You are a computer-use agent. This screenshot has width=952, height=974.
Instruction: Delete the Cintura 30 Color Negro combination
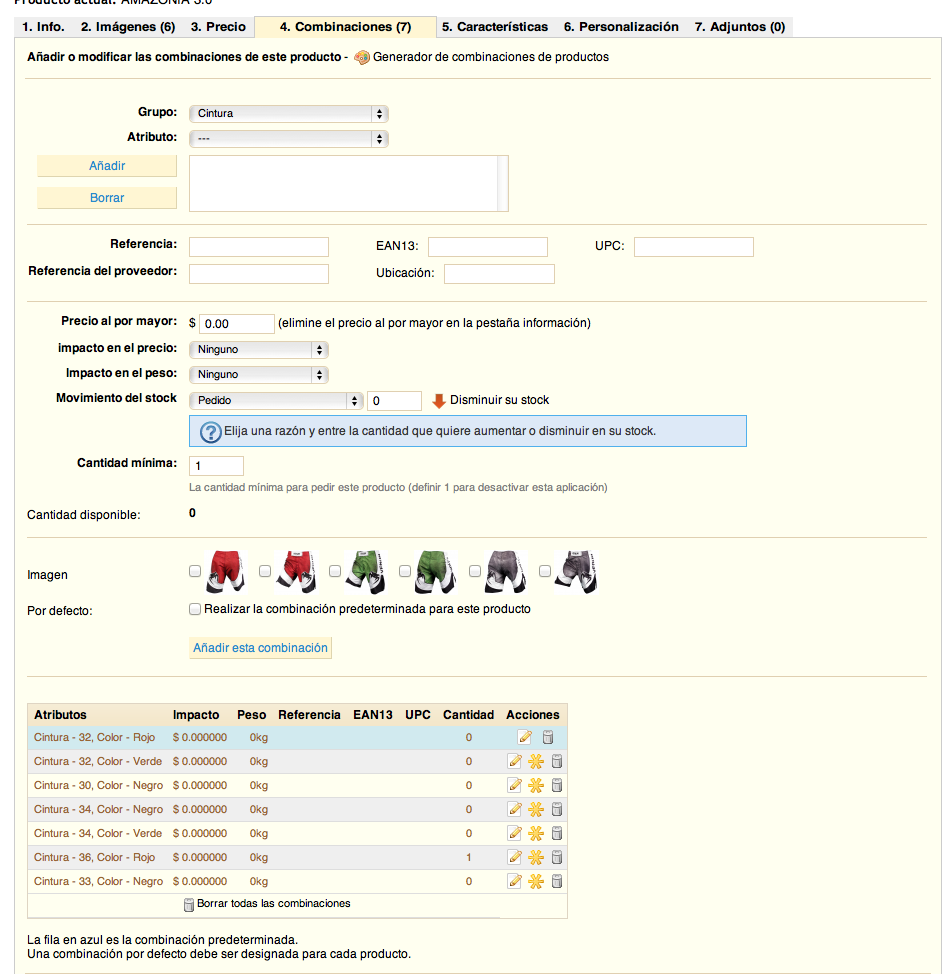[x=557, y=785]
